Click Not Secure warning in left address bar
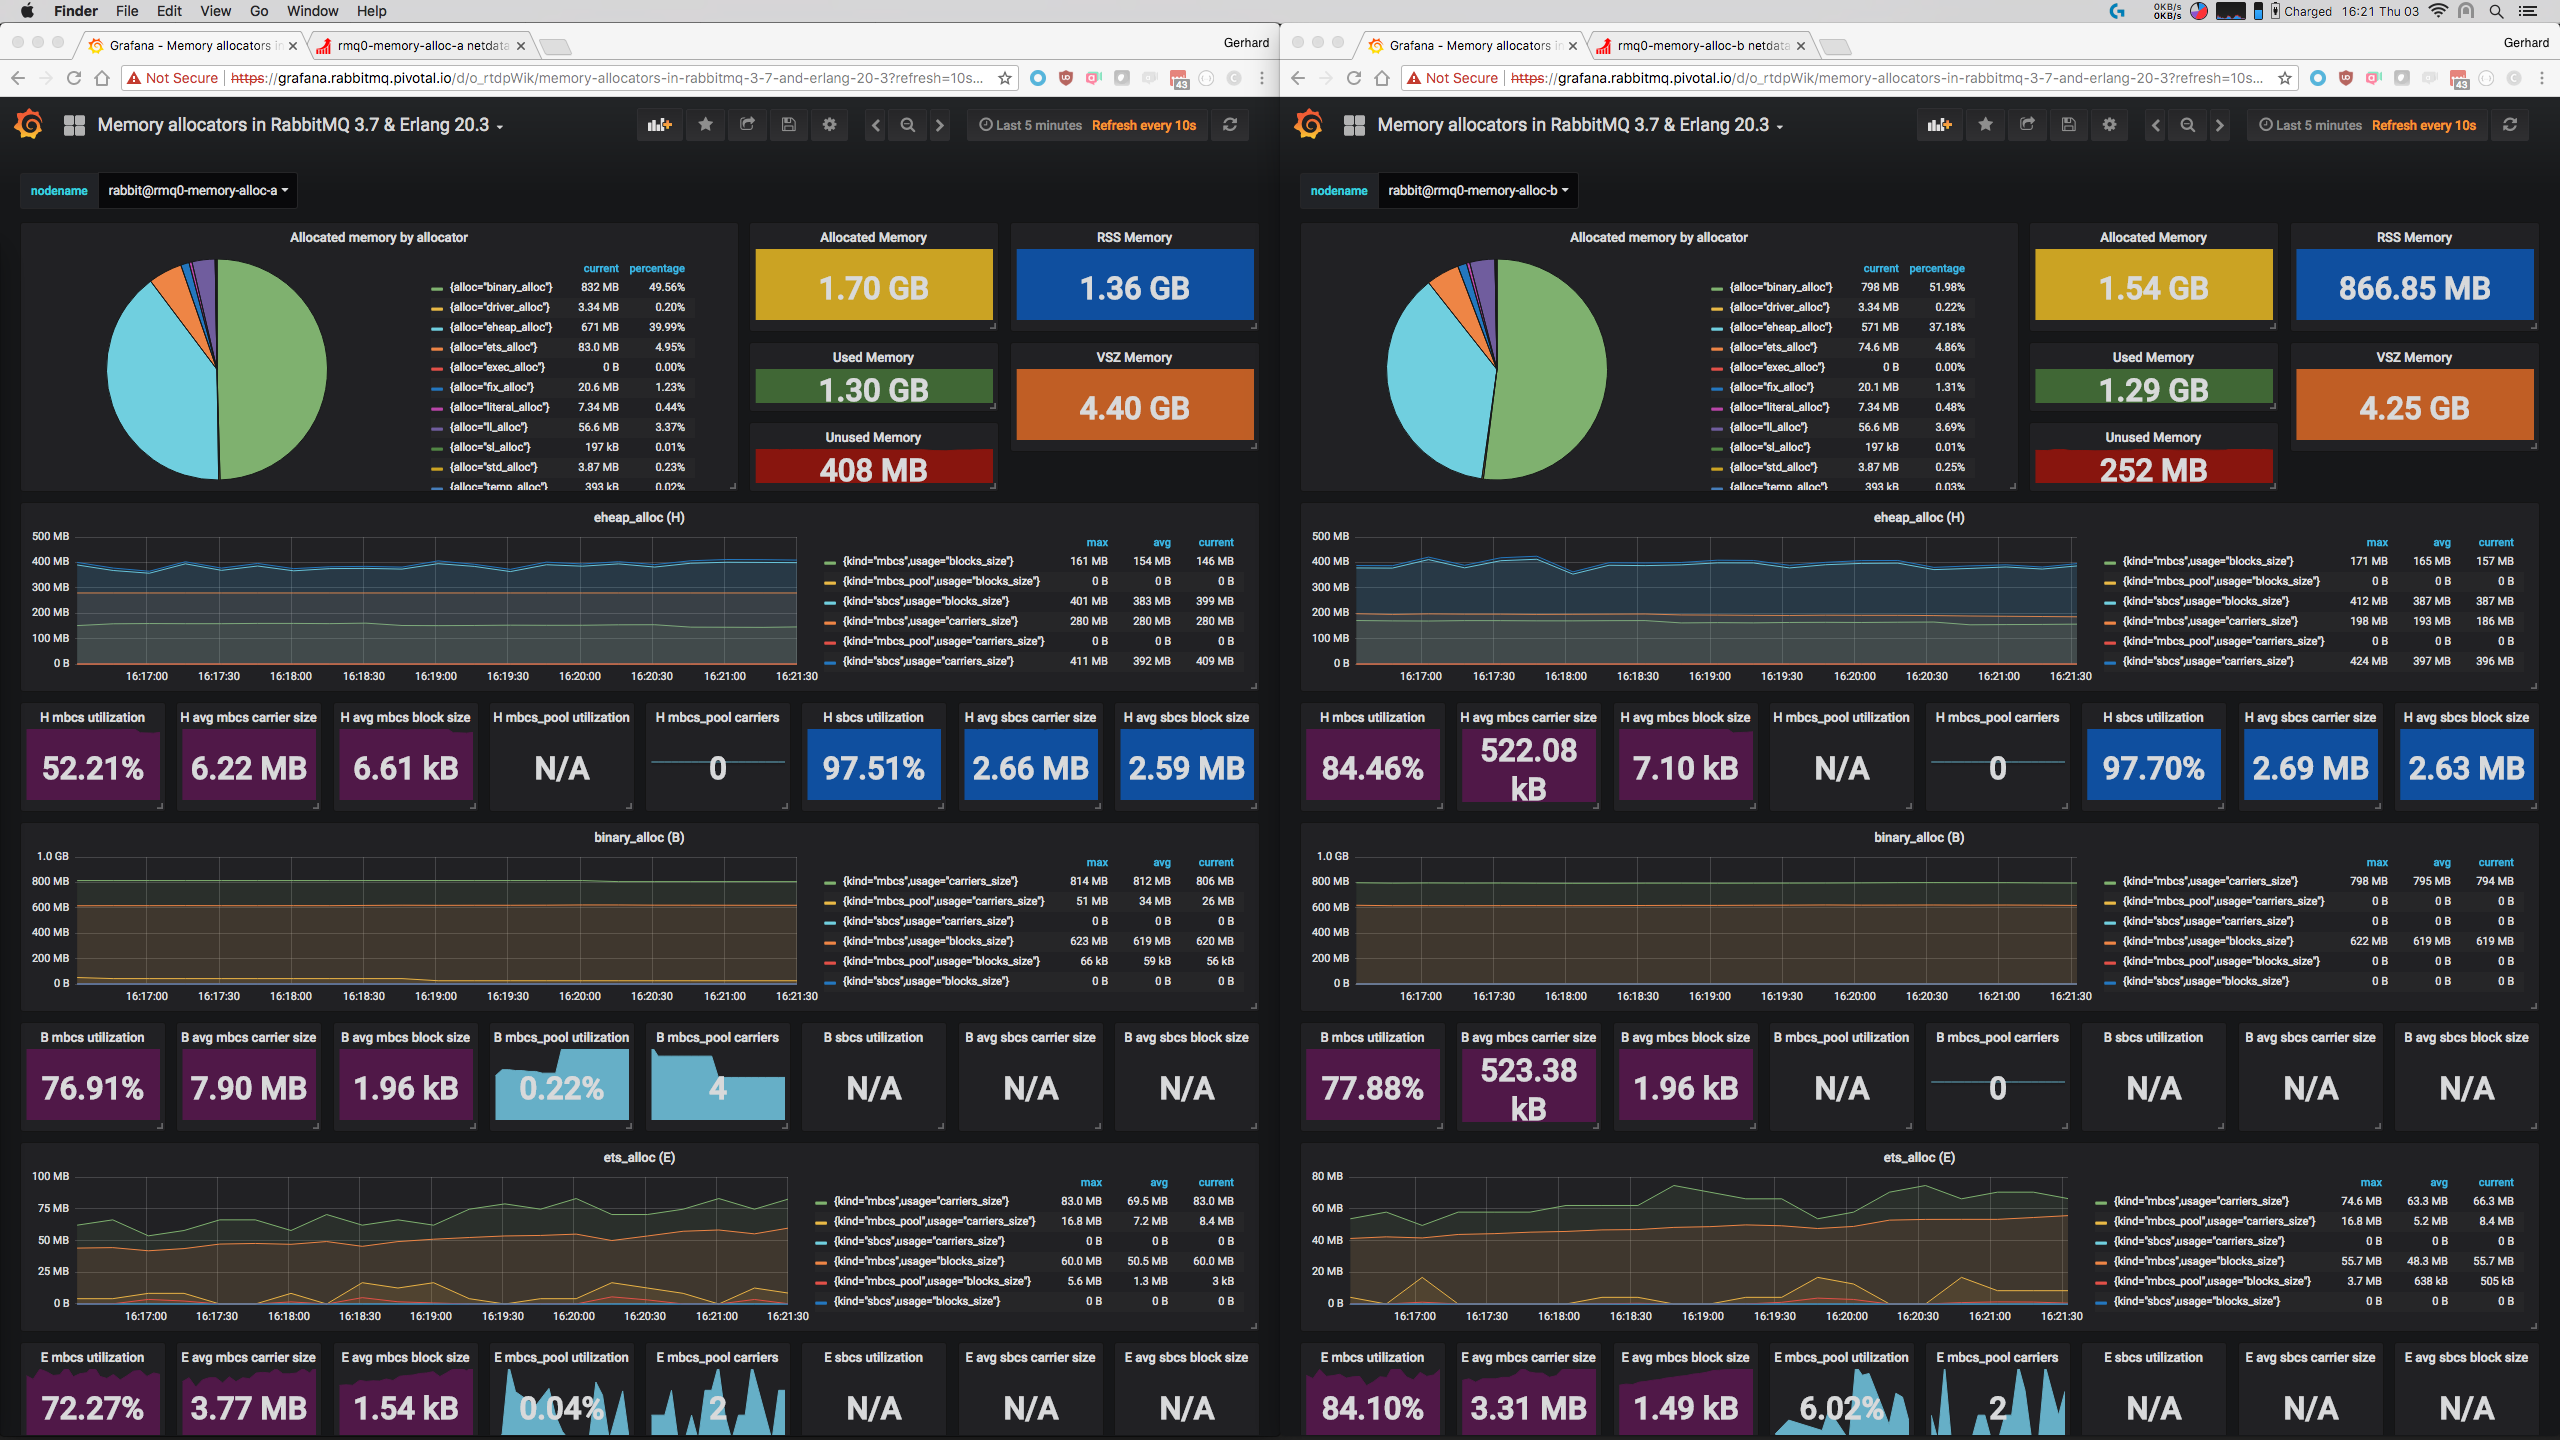 click(172, 78)
